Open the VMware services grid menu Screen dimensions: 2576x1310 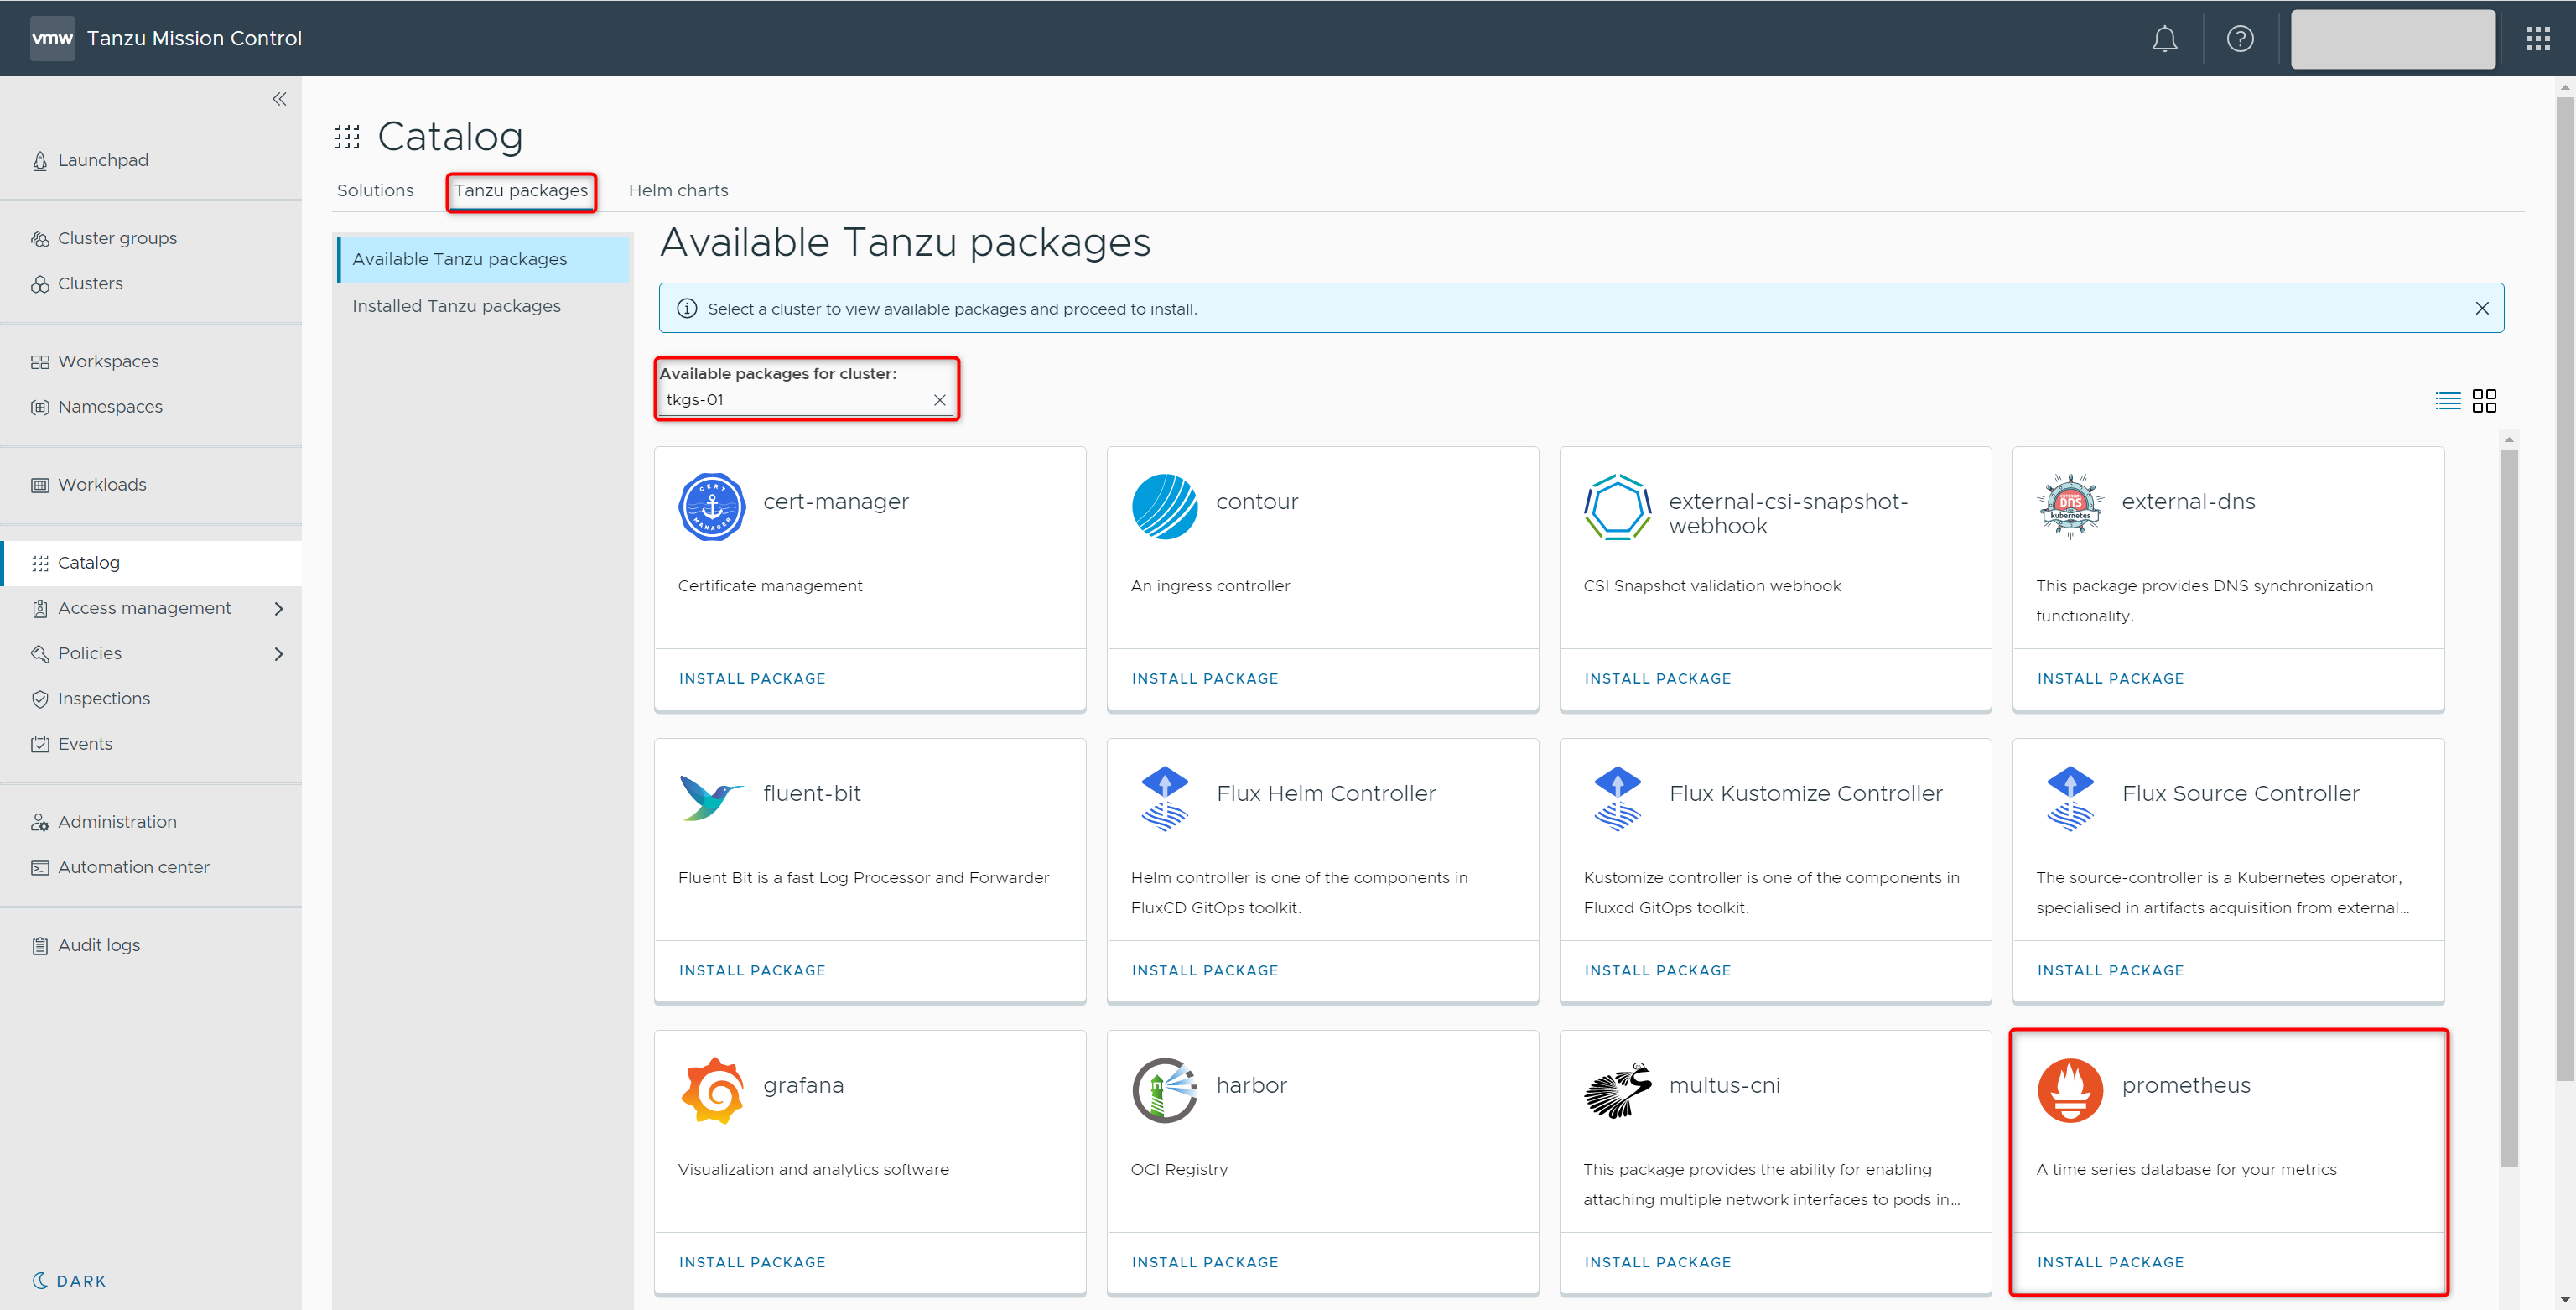2537,39
